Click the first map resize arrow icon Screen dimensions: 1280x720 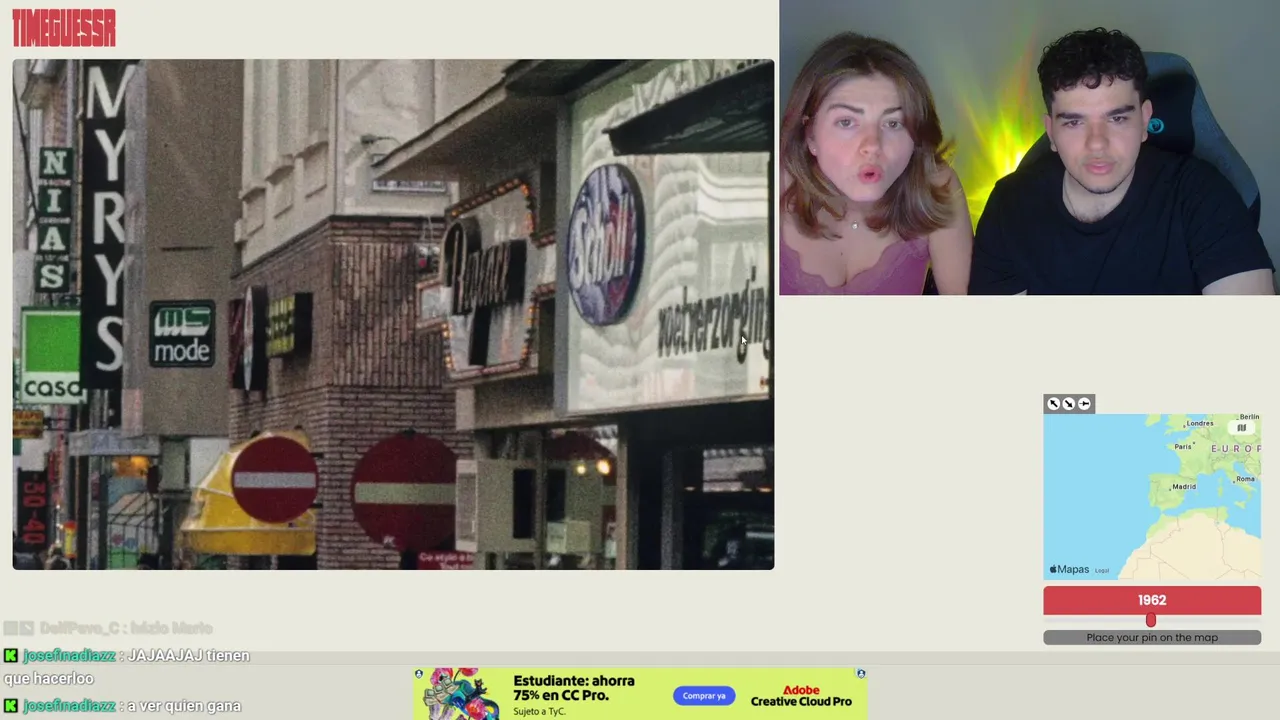[1053, 404]
